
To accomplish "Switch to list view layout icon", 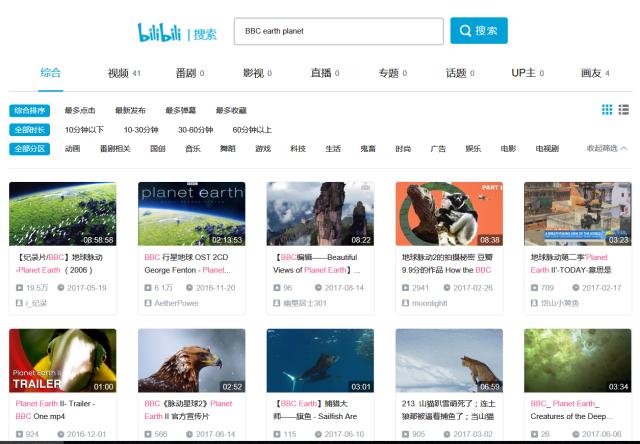I will click(624, 109).
